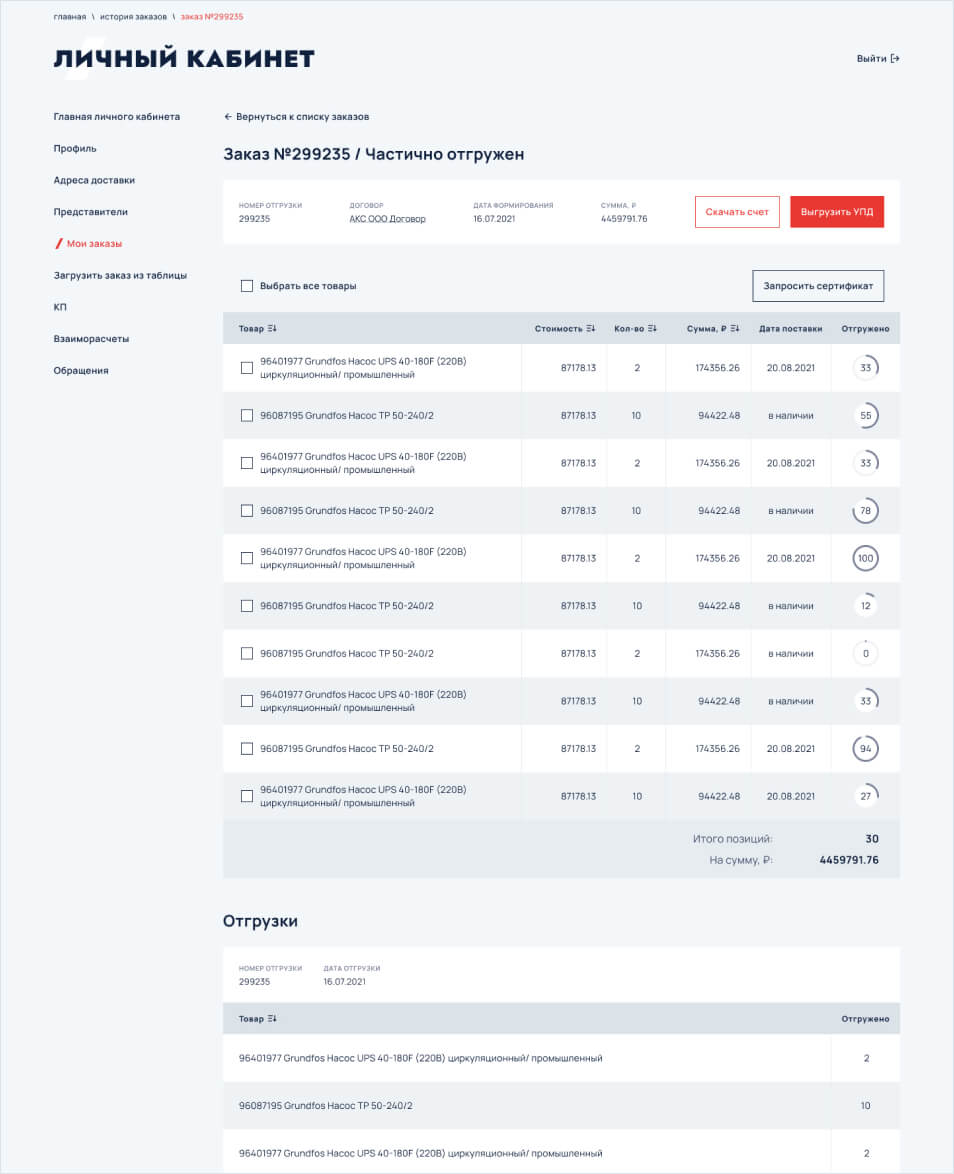Click the 78 percent shipped progress indicator

click(865, 511)
